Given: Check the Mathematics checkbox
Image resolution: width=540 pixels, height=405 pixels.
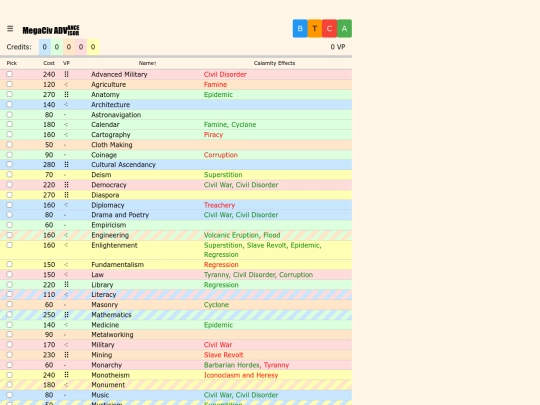Looking at the screenshot, I should point(10,314).
